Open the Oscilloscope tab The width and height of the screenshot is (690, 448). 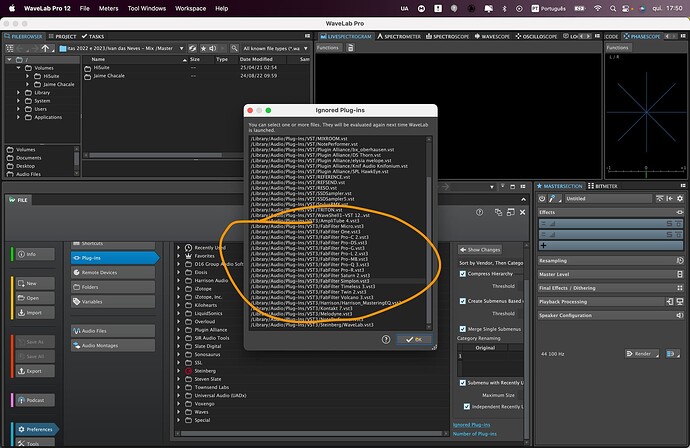(x=536, y=37)
